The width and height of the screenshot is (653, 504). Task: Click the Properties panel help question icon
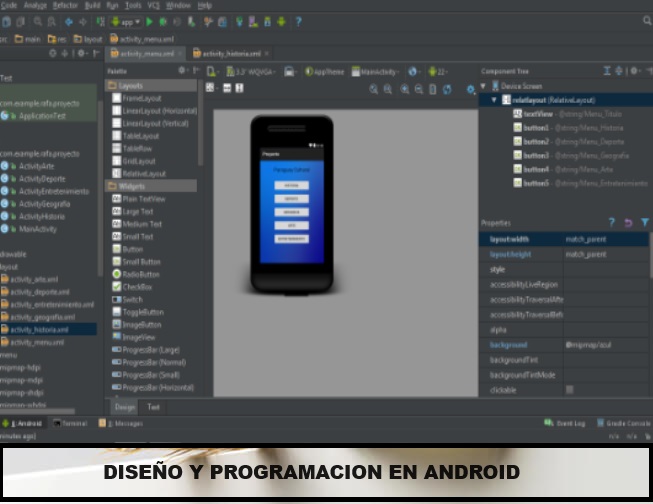[611, 222]
